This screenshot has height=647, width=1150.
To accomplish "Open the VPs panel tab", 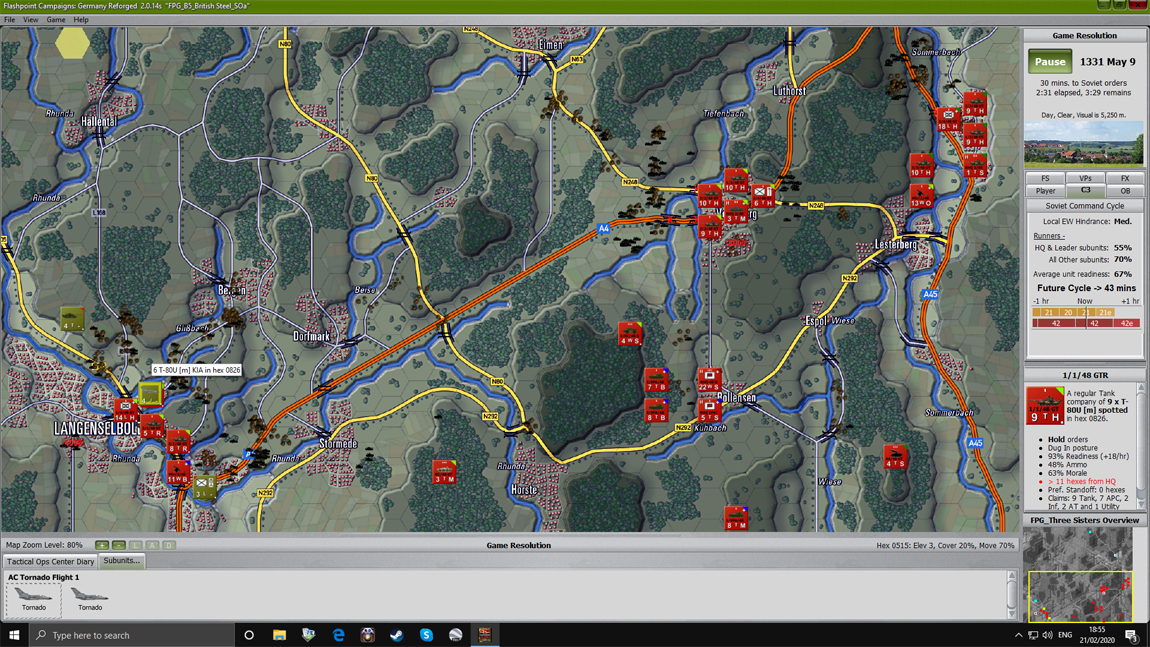I will click(1085, 178).
